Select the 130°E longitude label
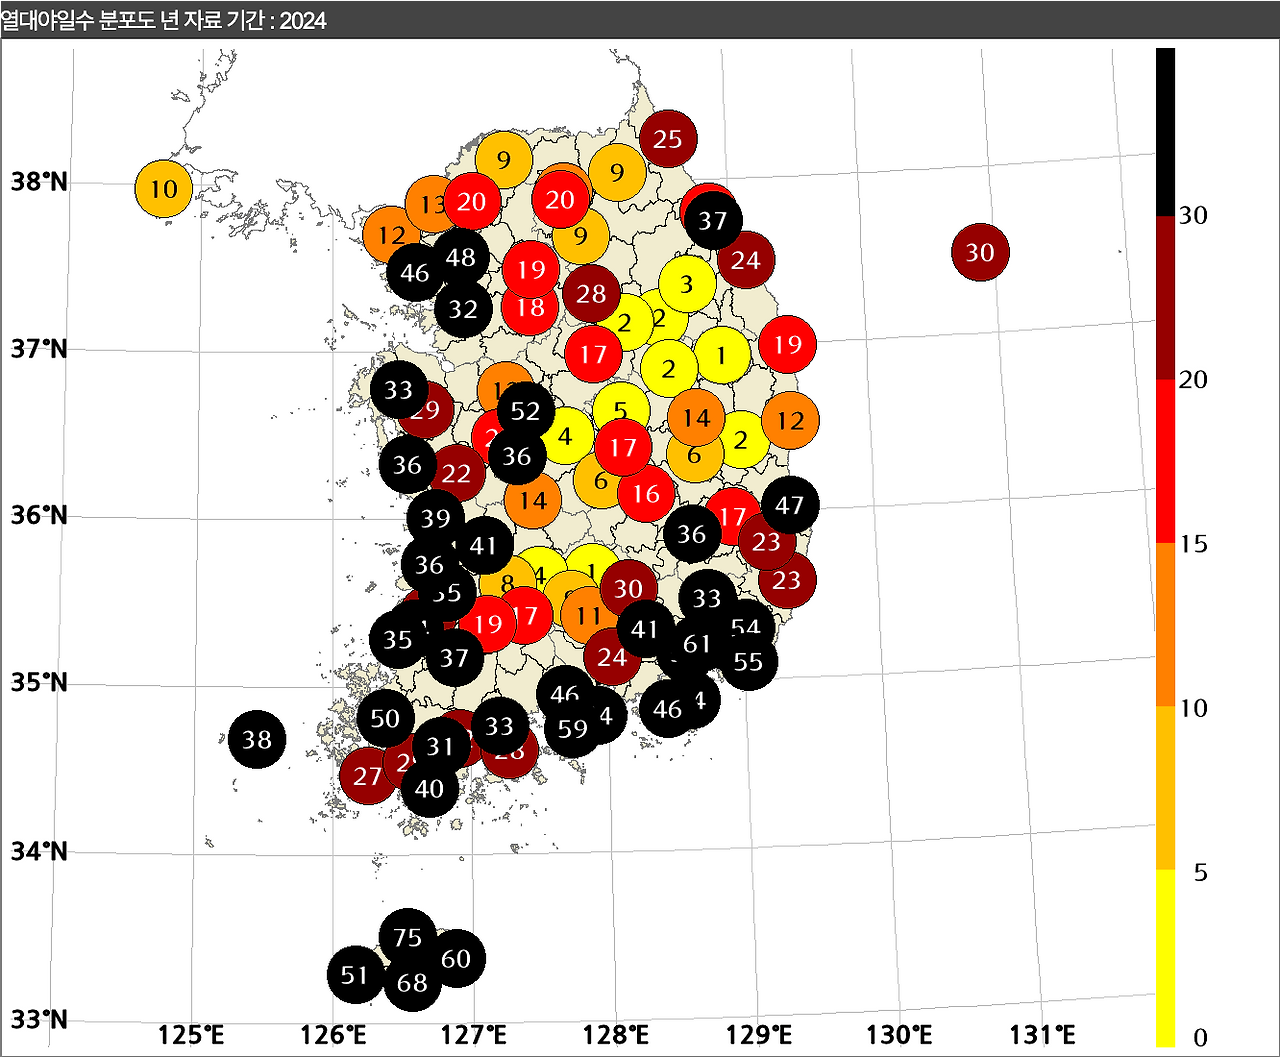 click(901, 1034)
